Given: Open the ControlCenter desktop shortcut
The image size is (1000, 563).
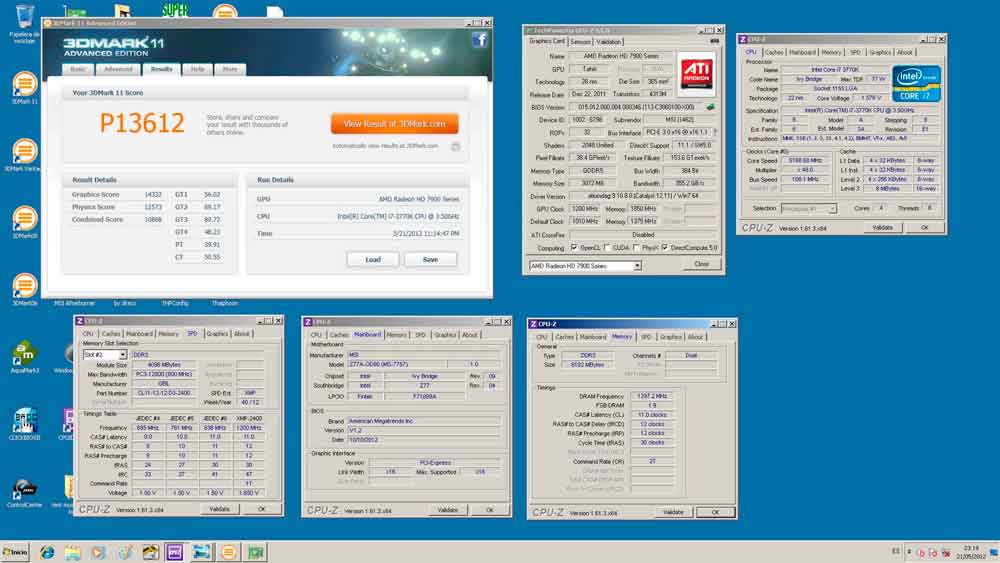Looking at the screenshot, I should pyautogui.click(x=24, y=492).
